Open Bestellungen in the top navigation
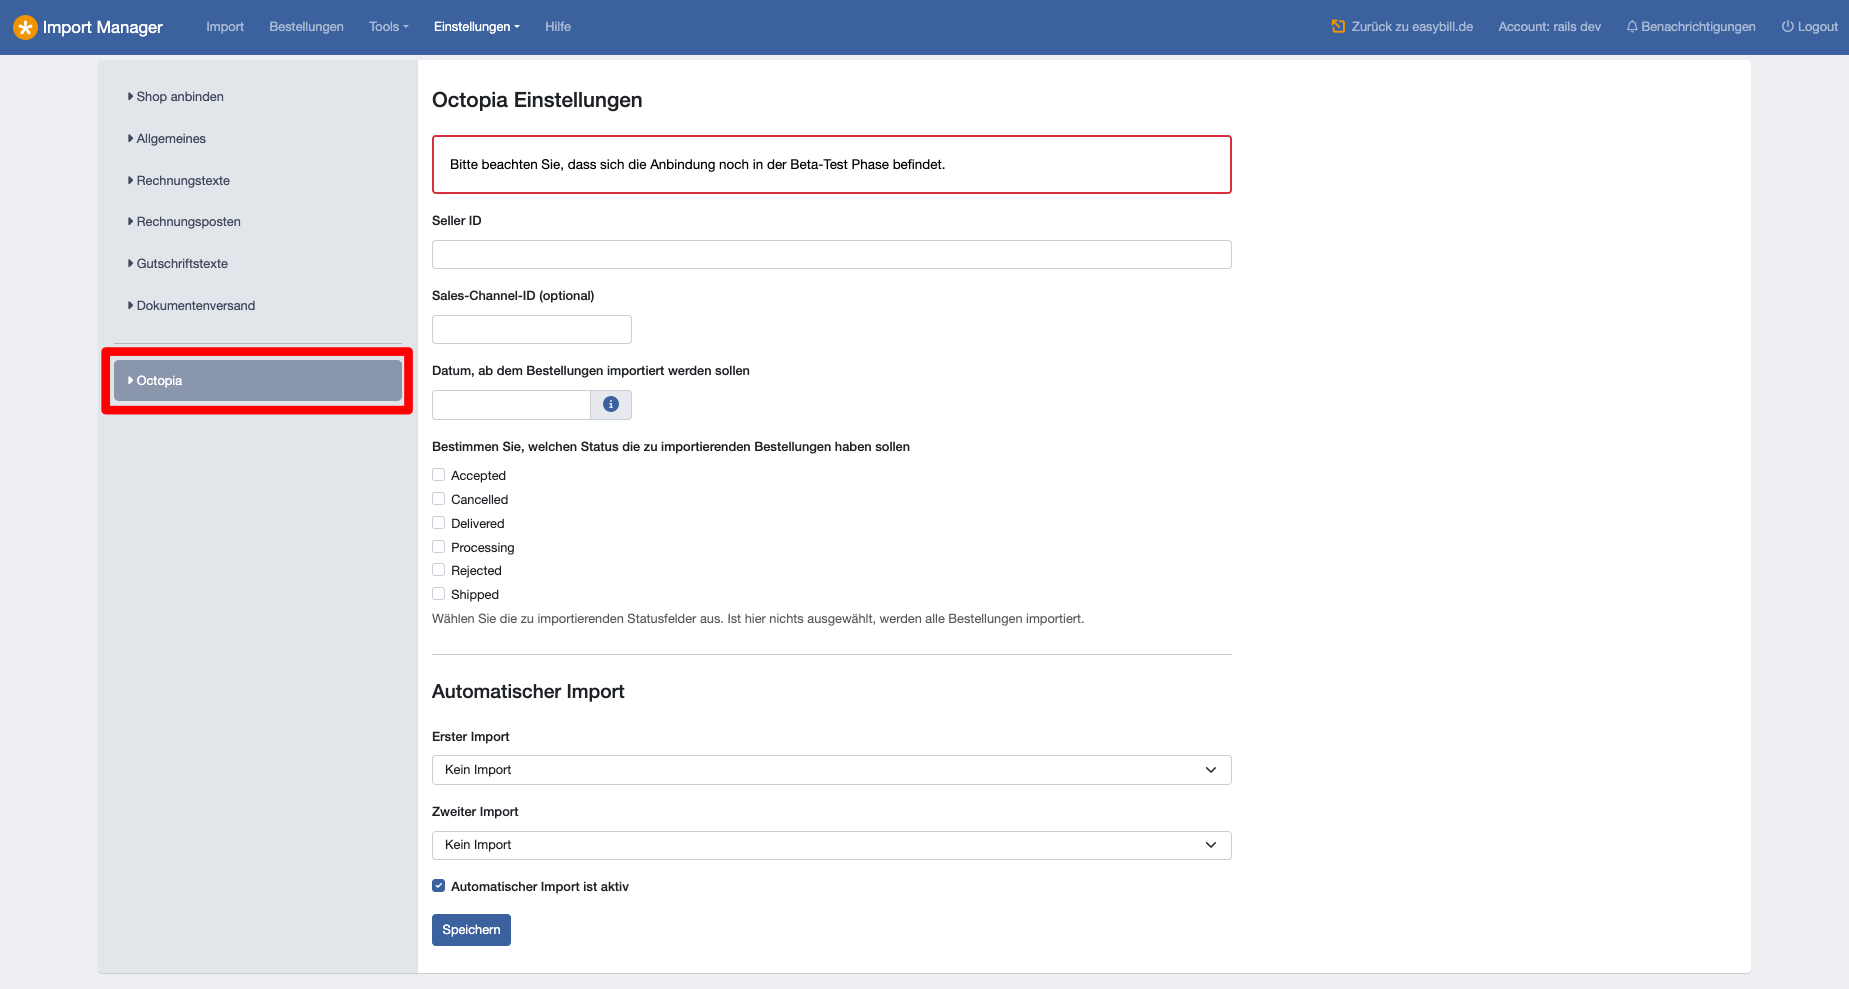Viewport: 1849px width, 989px height. (x=306, y=27)
